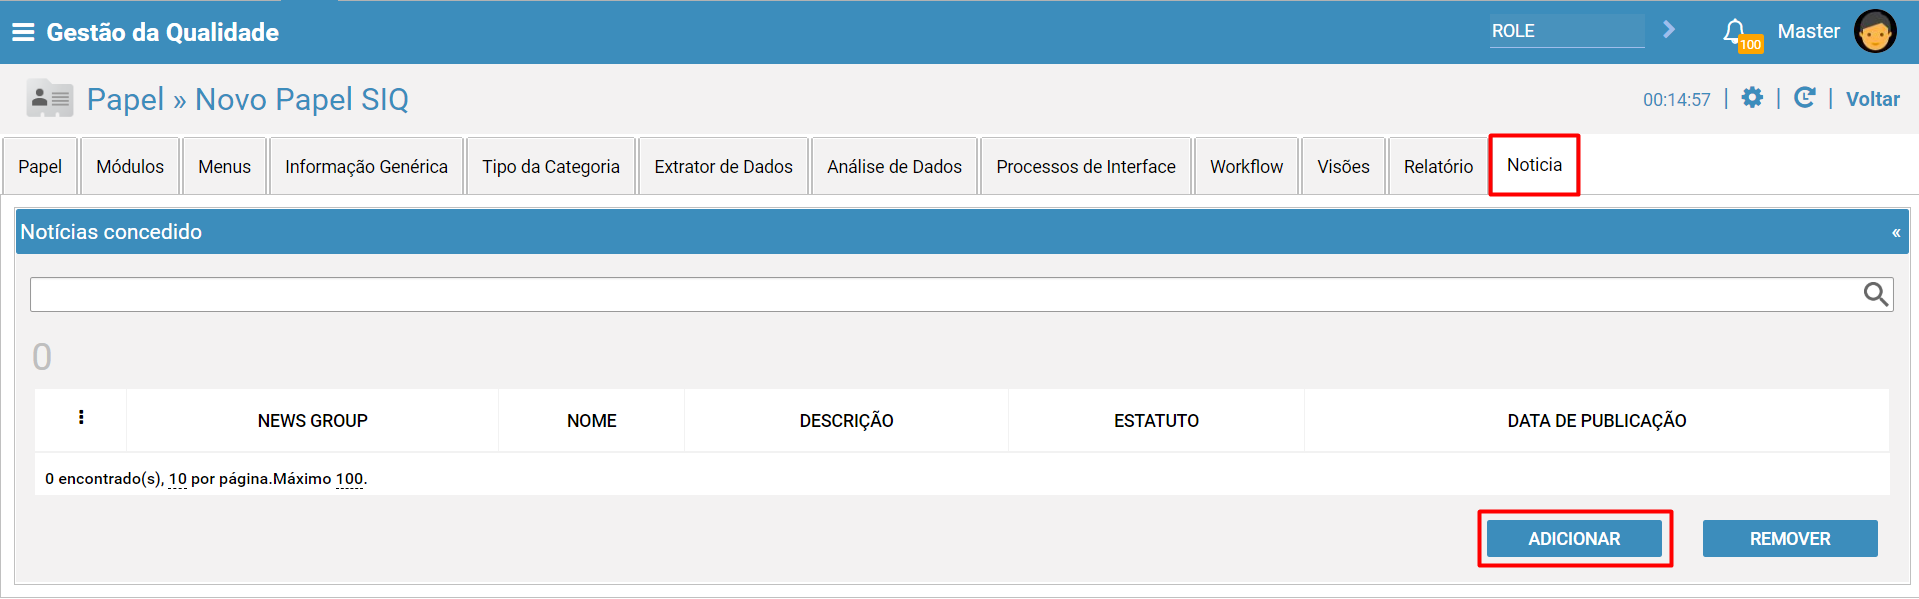
Task: Switch to the Papel tab
Action: point(40,166)
